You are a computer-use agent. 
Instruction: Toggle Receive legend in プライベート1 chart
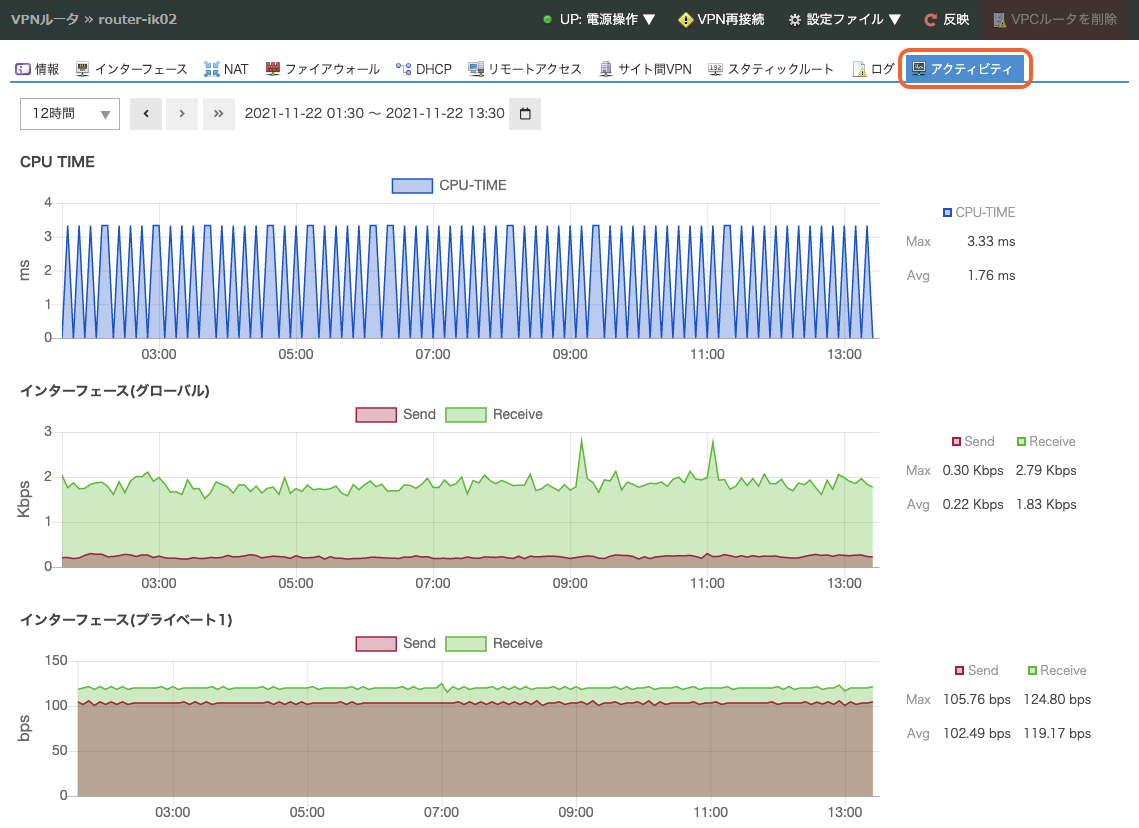click(494, 643)
